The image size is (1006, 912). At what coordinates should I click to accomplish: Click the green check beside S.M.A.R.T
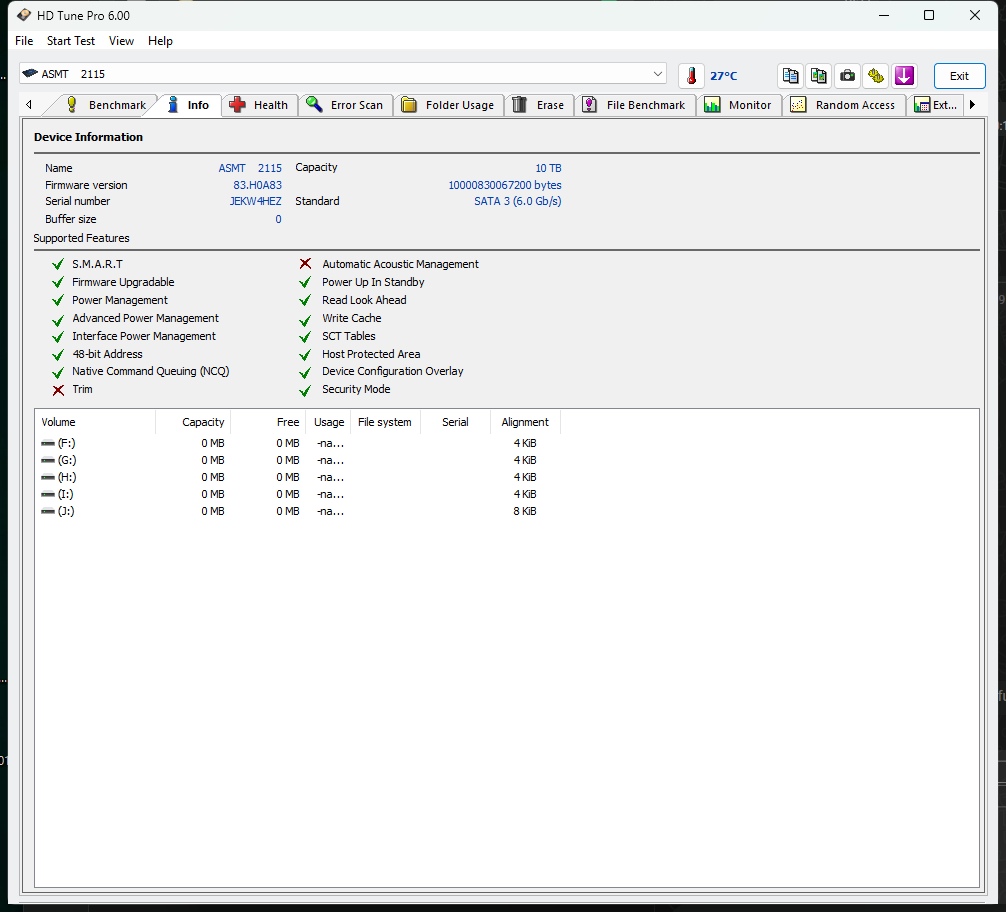(x=58, y=264)
